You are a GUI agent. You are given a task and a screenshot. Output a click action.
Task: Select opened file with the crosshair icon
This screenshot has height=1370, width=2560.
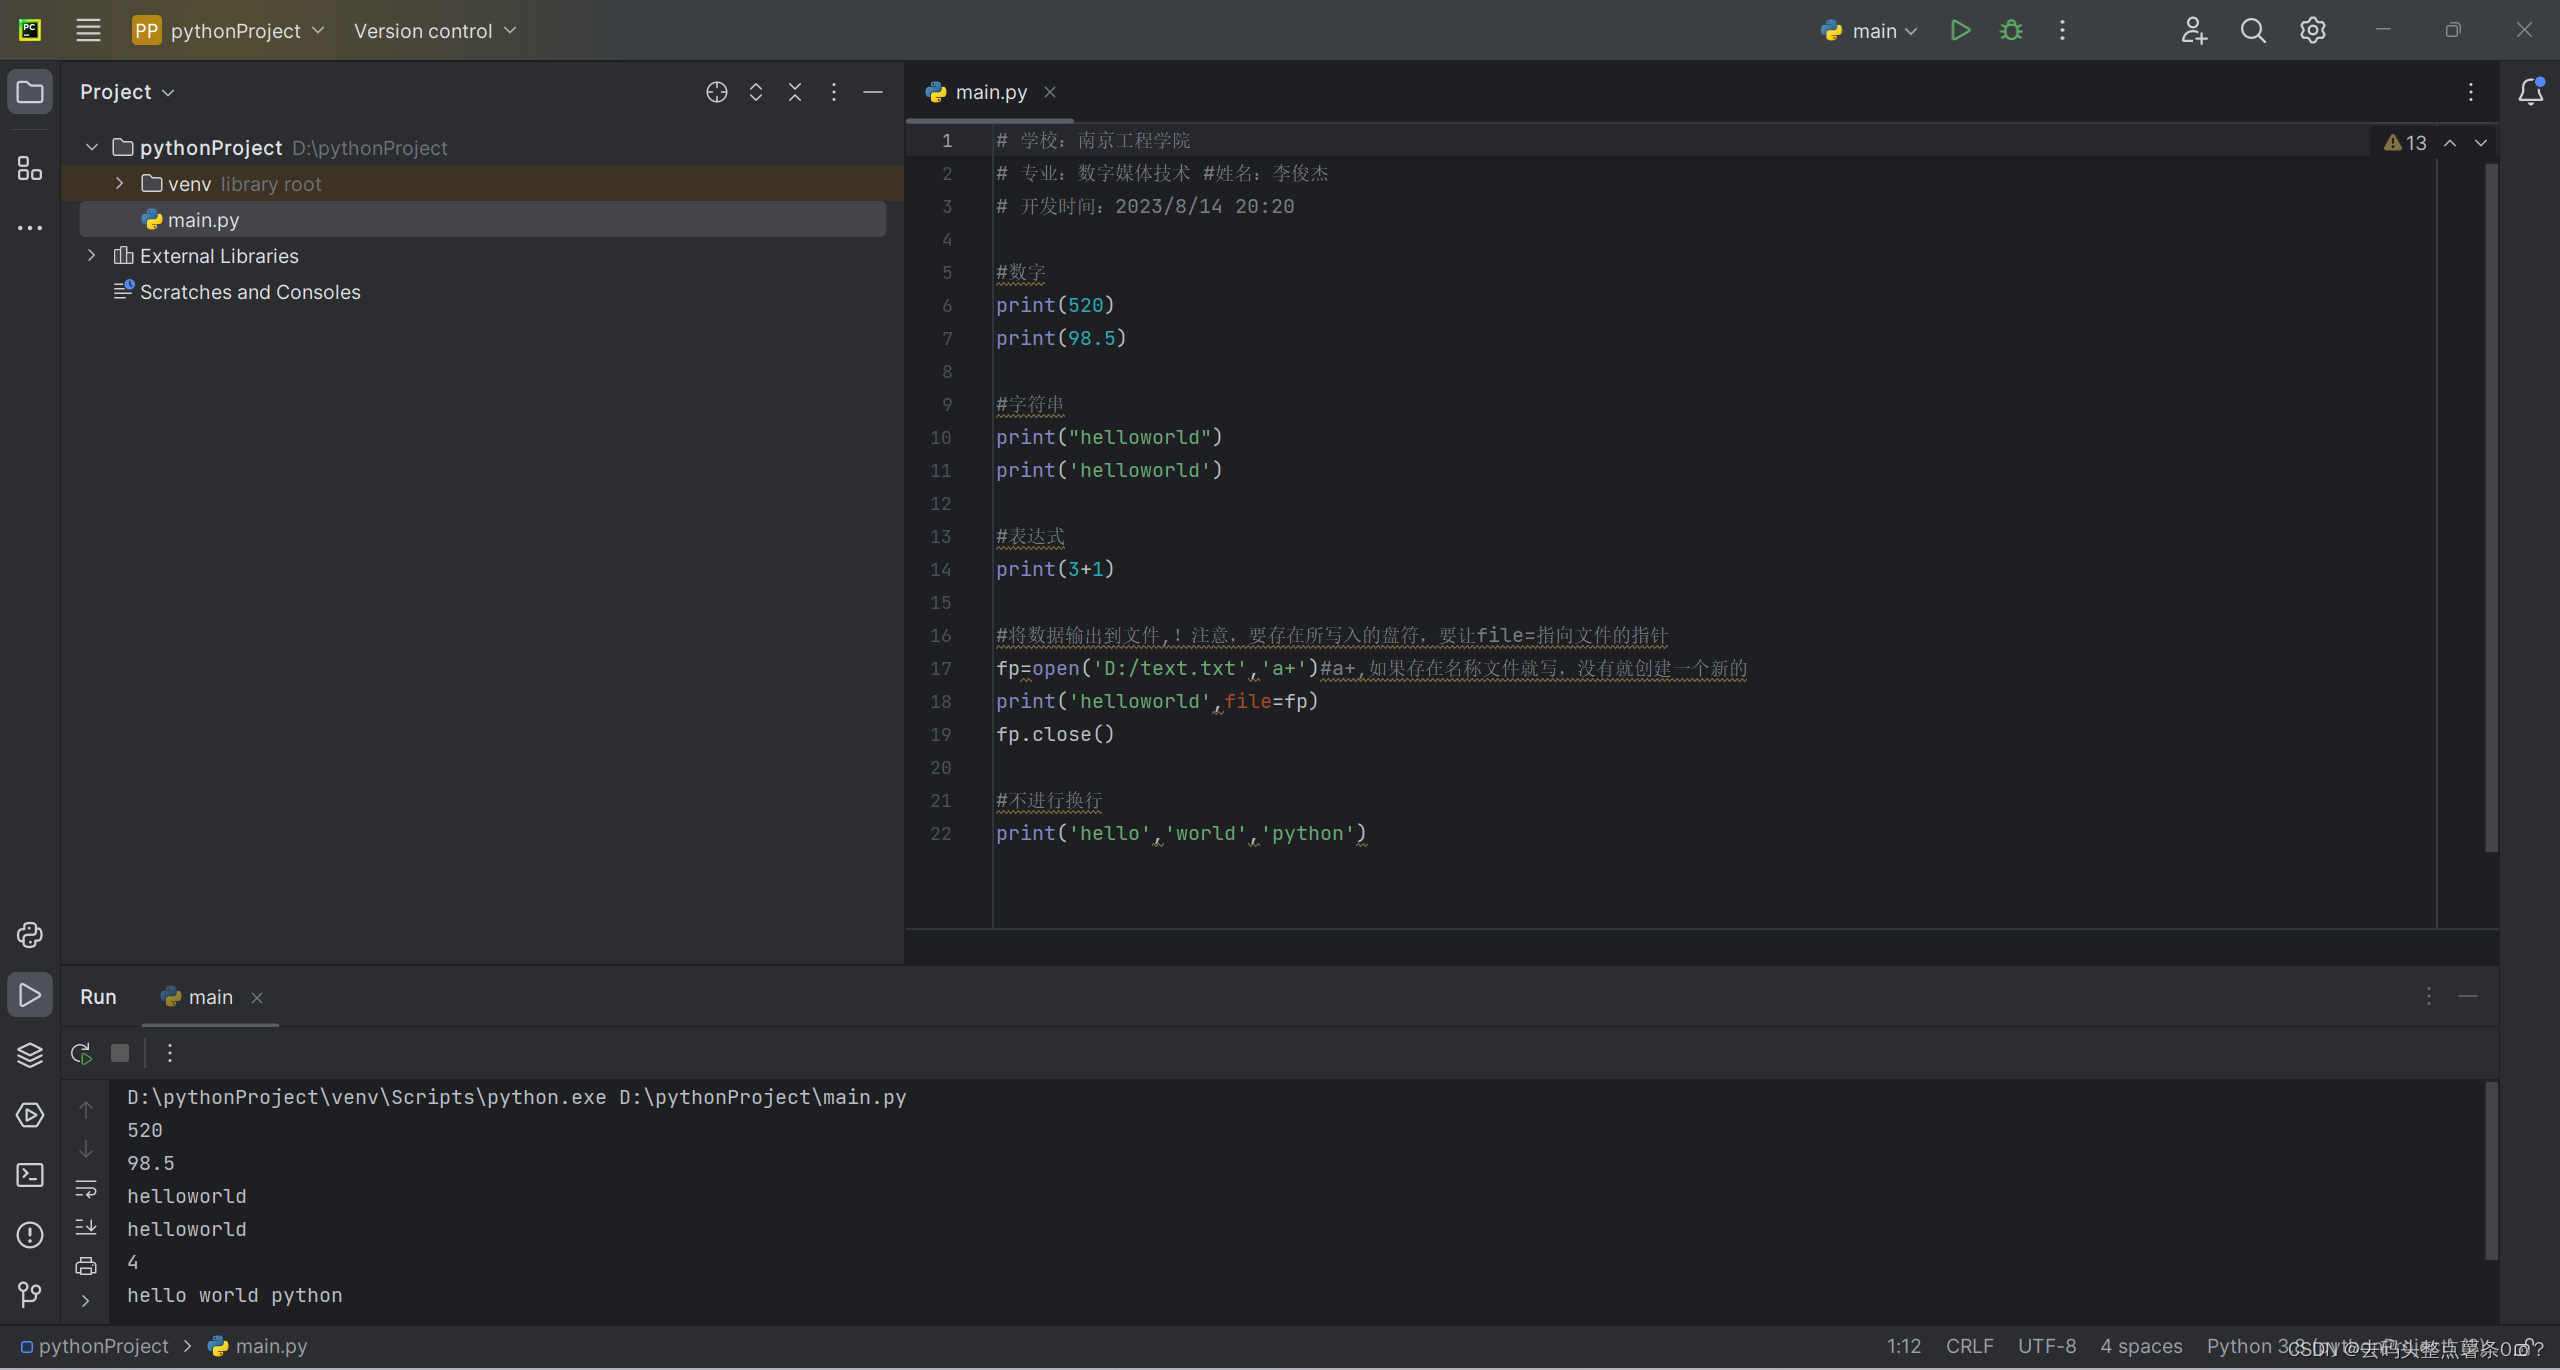[x=716, y=92]
